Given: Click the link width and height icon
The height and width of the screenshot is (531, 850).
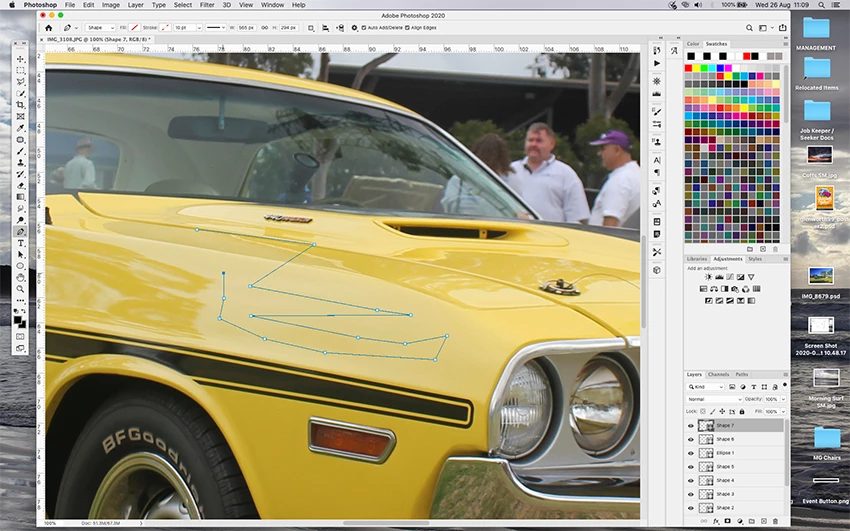Looking at the screenshot, I should point(265,28).
